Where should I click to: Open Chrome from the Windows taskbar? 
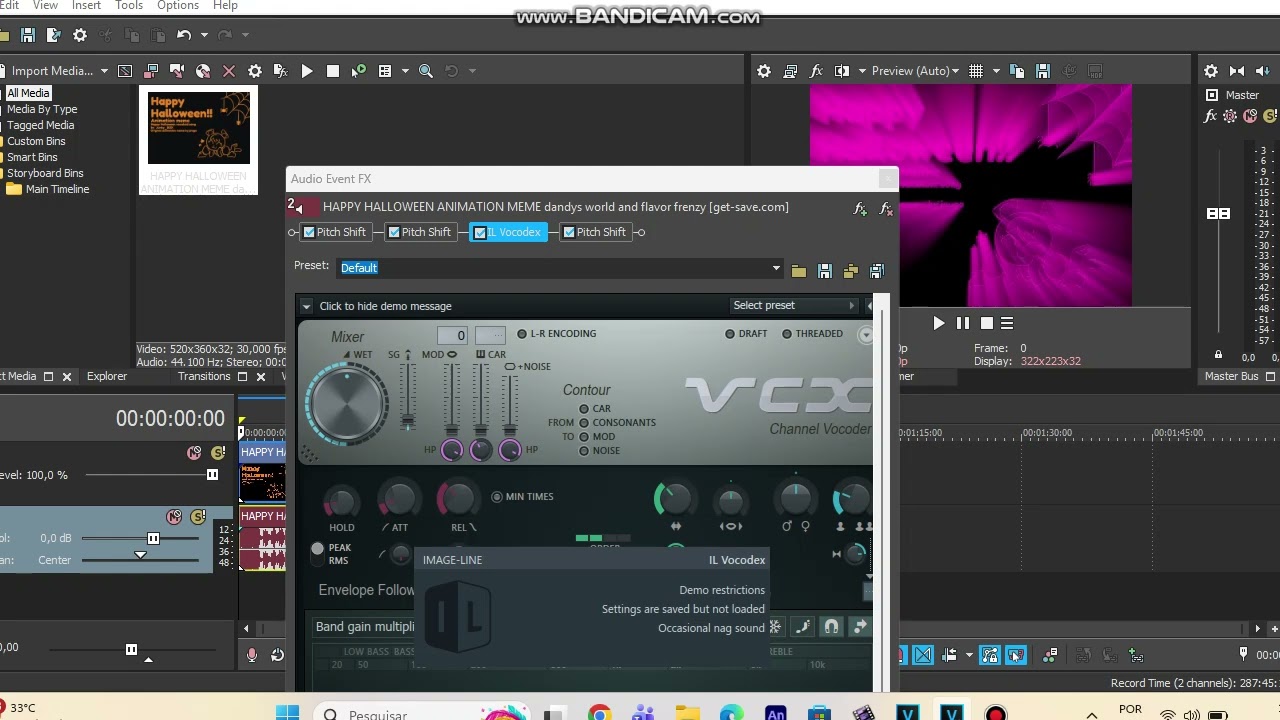(599, 713)
